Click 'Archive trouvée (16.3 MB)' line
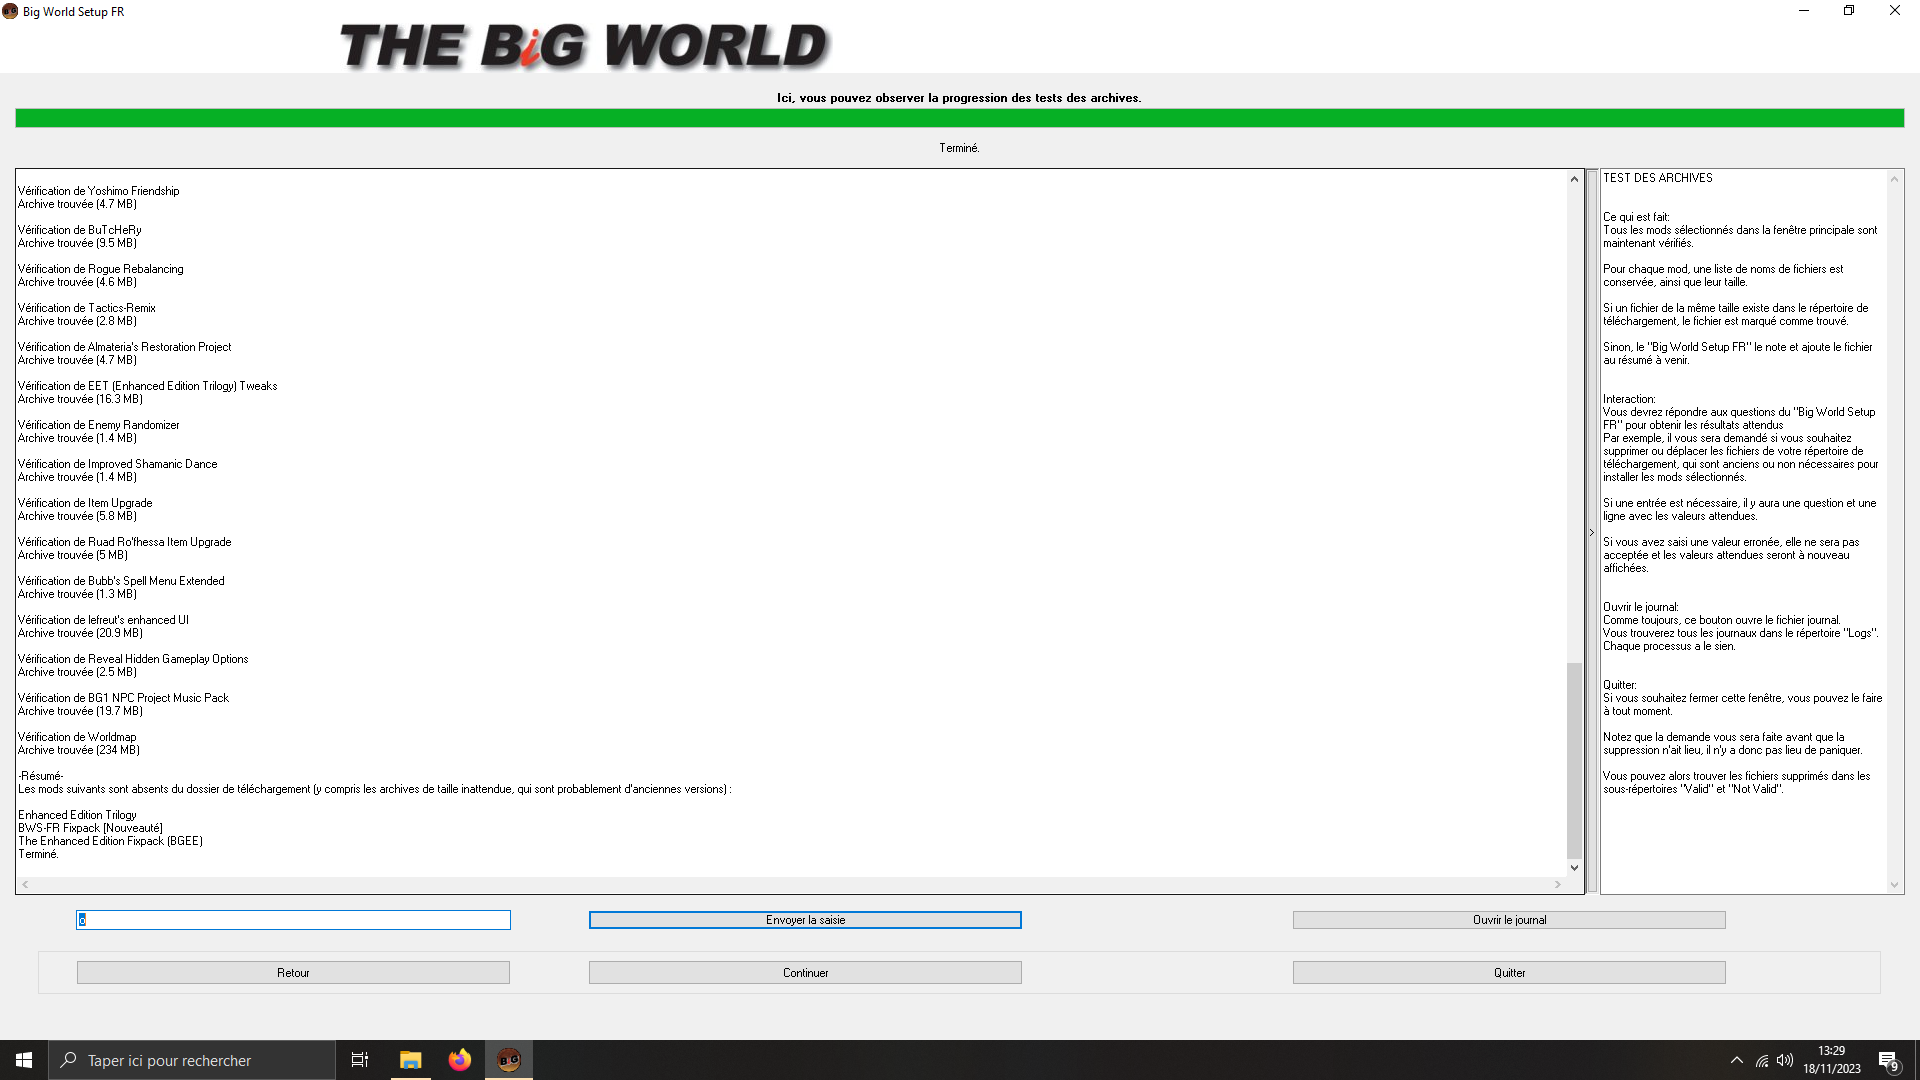Screen dimensions: 1920x1080 tap(80, 399)
